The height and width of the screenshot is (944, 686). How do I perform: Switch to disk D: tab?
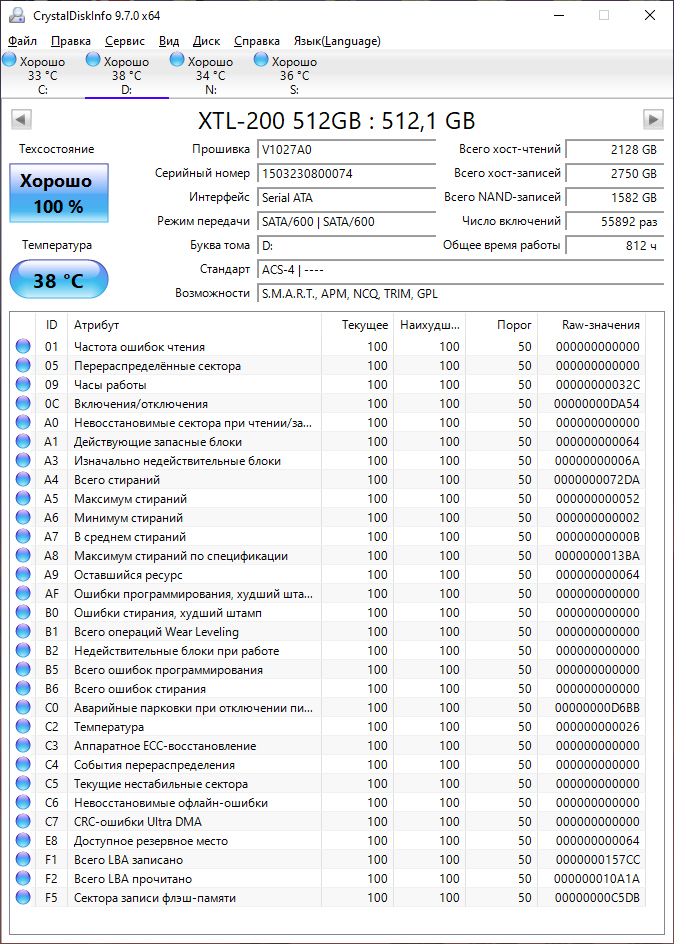click(126, 75)
